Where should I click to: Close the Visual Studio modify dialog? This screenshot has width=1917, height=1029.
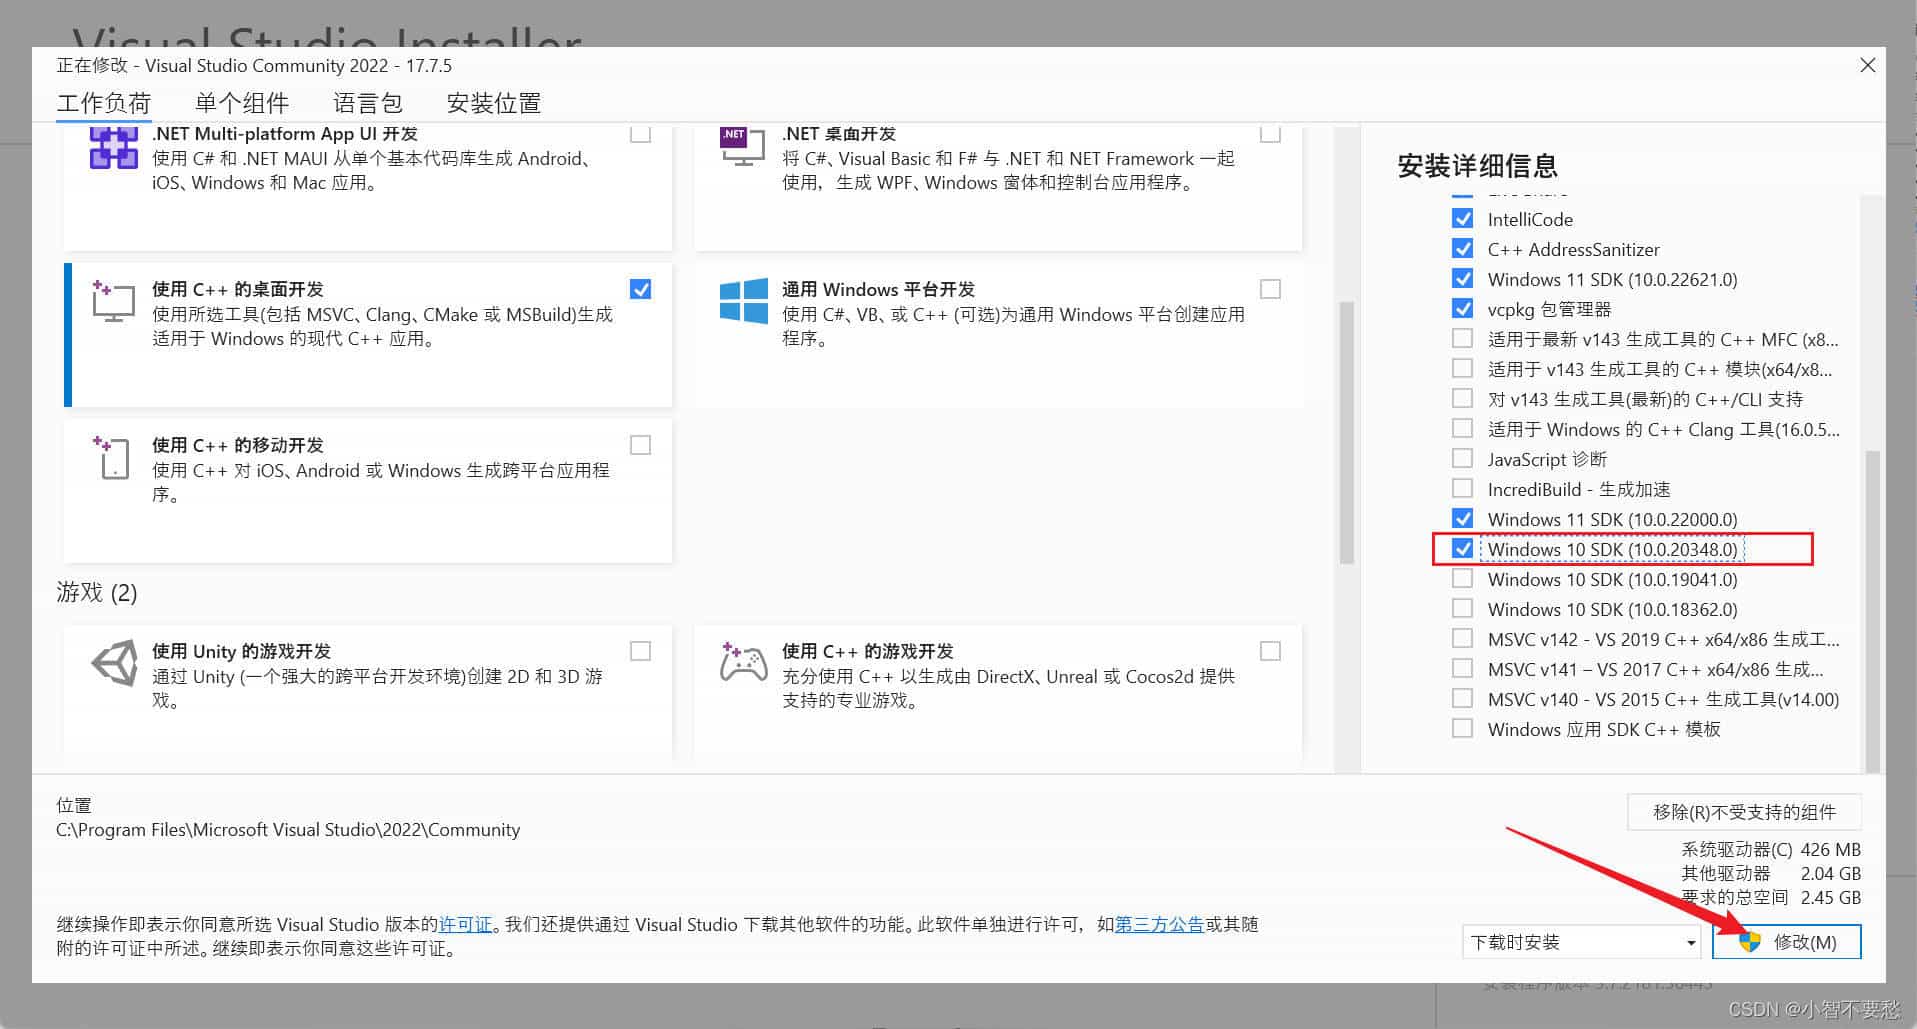1867,65
